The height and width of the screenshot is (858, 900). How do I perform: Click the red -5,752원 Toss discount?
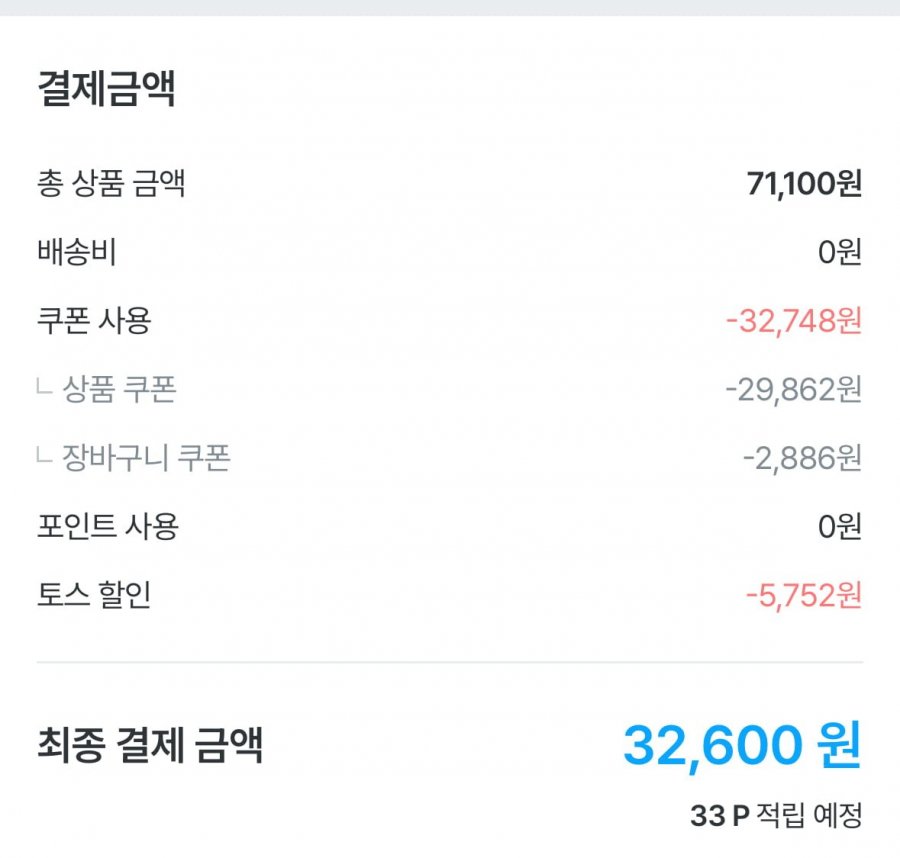[803, 595]
